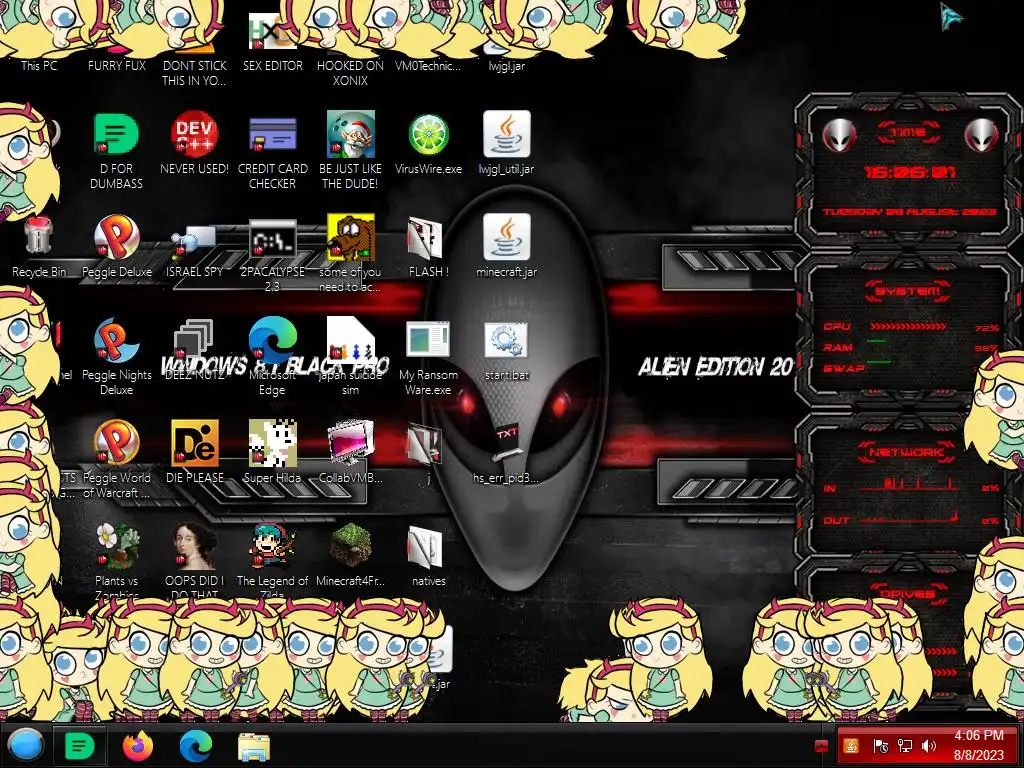This screenshot has width=1024, height=768.
Task: Select the VirusWire.exe lime icon
Action: coord(428,134)
